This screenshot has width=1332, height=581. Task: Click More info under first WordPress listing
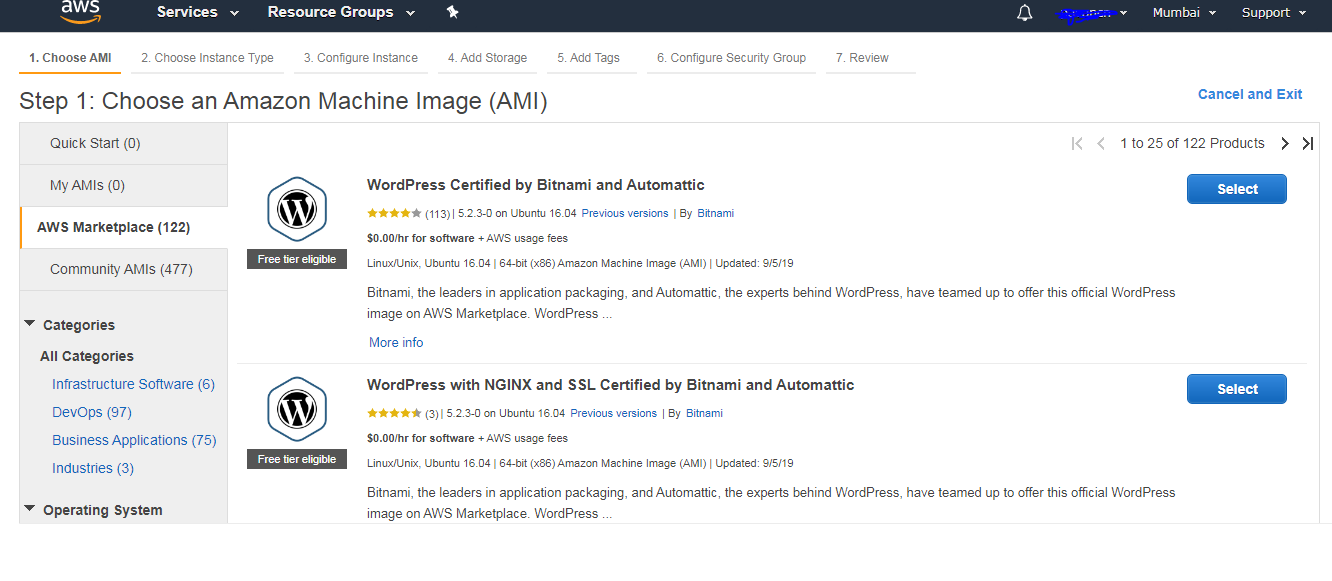click(396, 342)
